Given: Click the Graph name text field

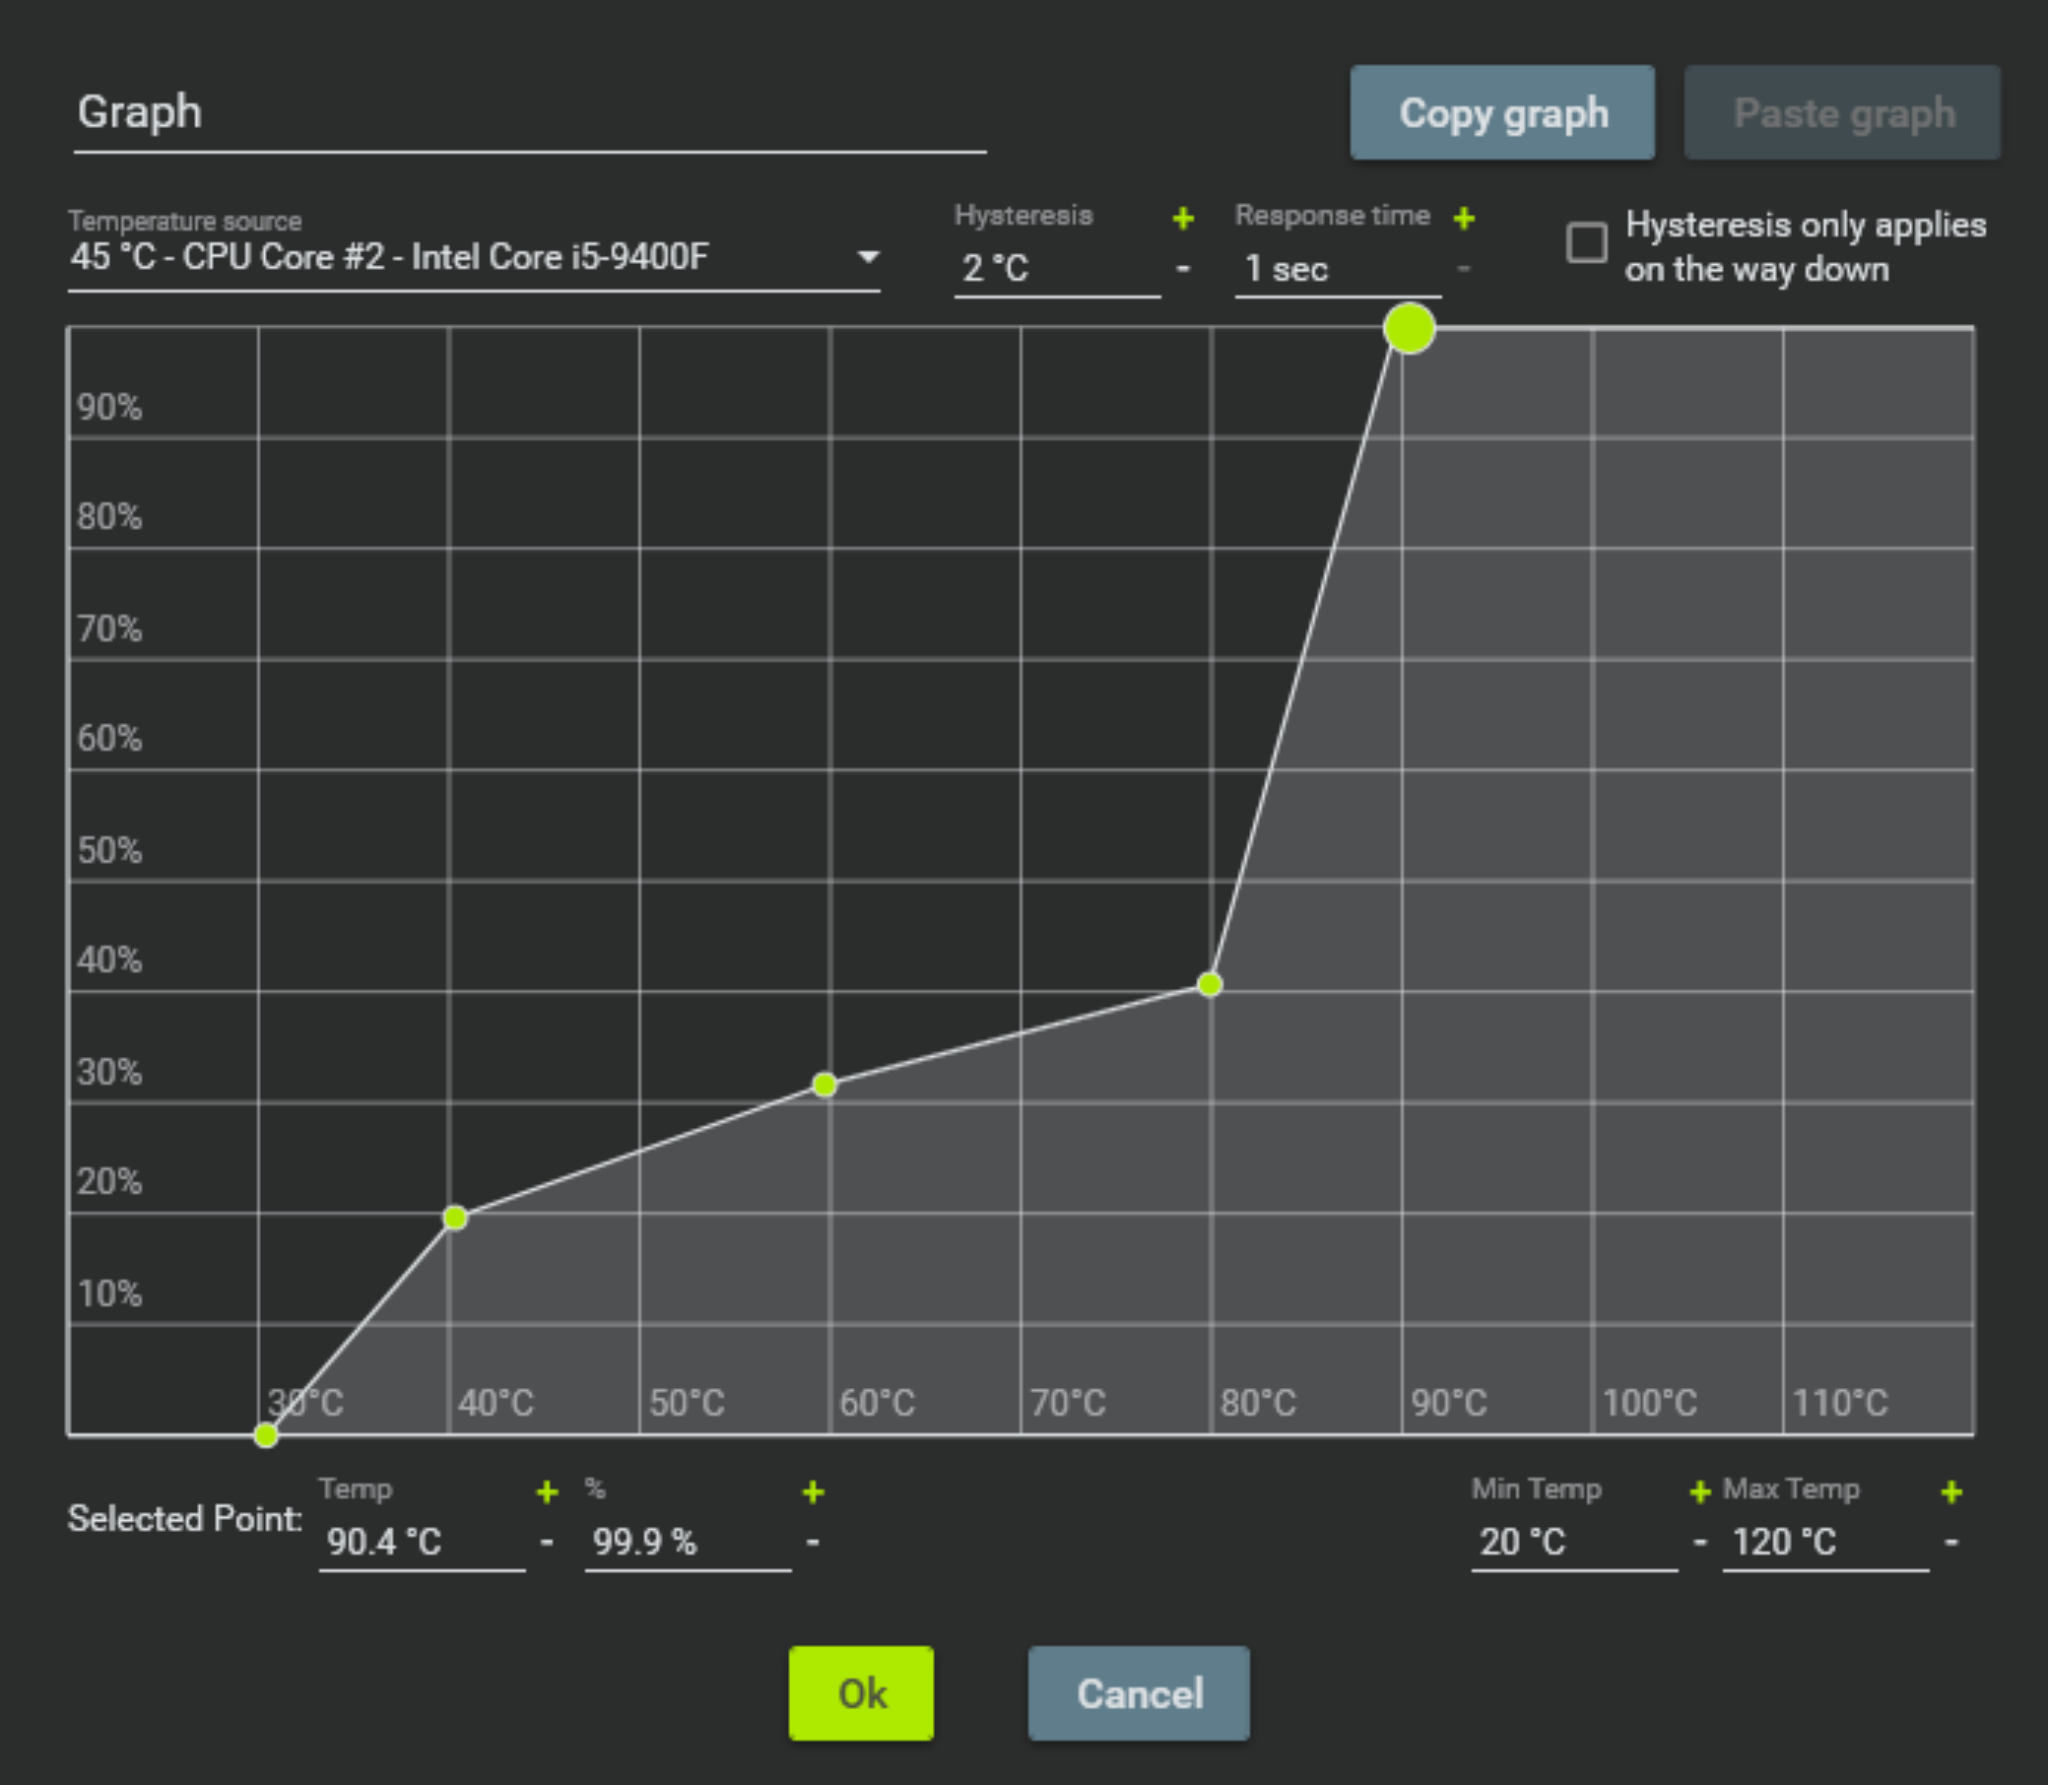Looking at the screenshot, I should 530,113.
